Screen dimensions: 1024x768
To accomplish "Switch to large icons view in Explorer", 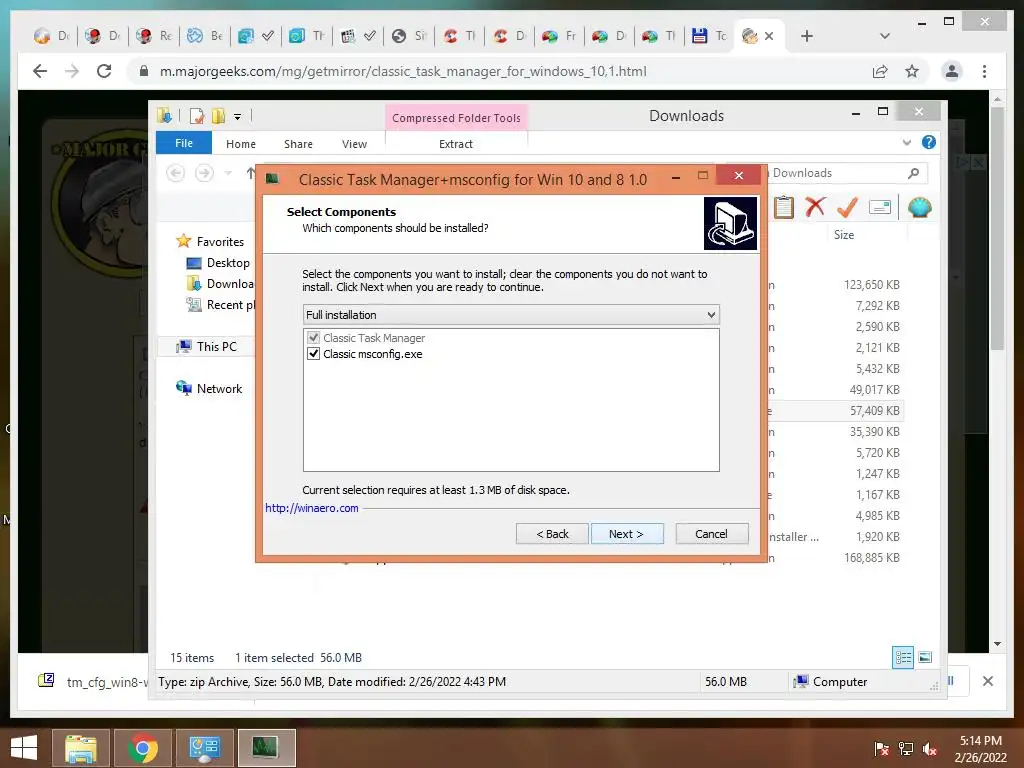I will pyautogui.click(x=925, y=657).
